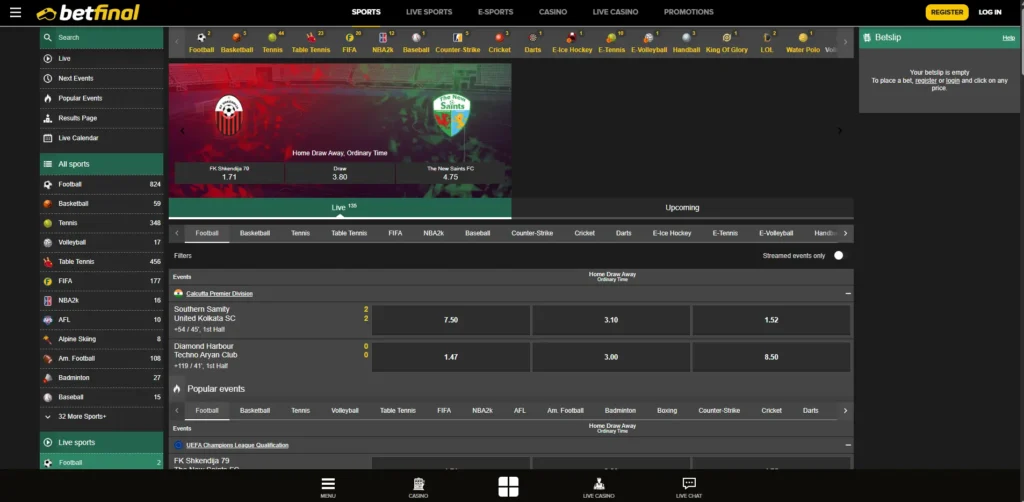Open the E-Sports top menu

click(x=495, y=12)
